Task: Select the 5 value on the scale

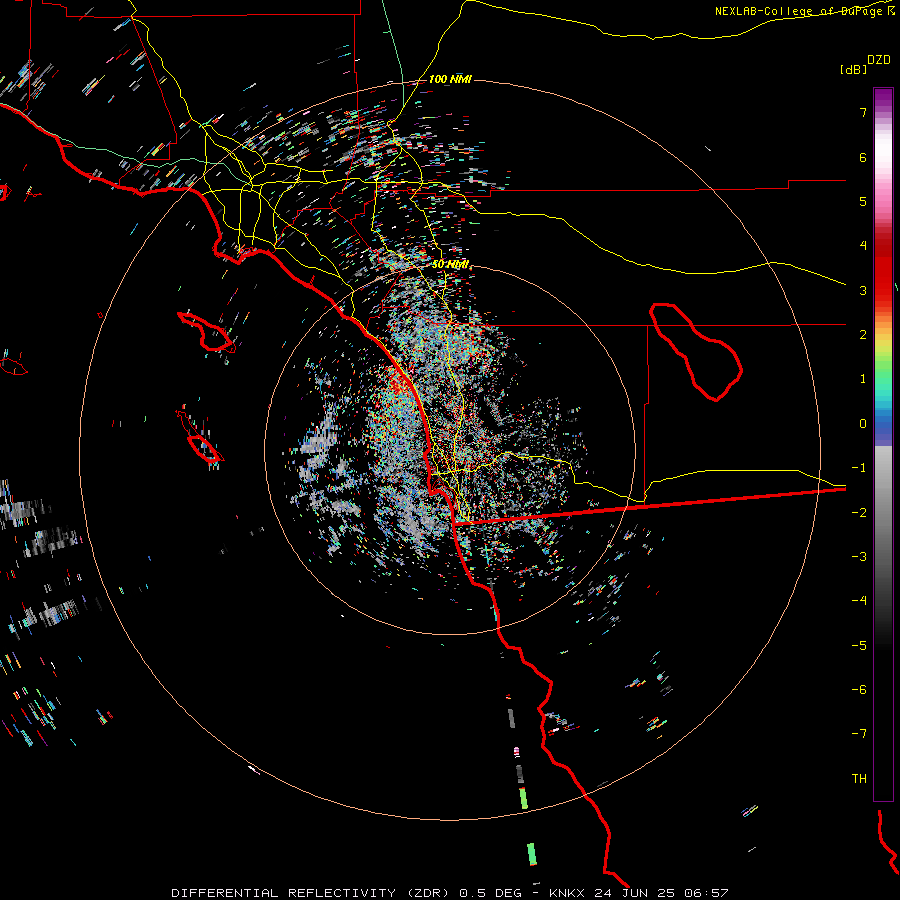Action: click(863, 201)
